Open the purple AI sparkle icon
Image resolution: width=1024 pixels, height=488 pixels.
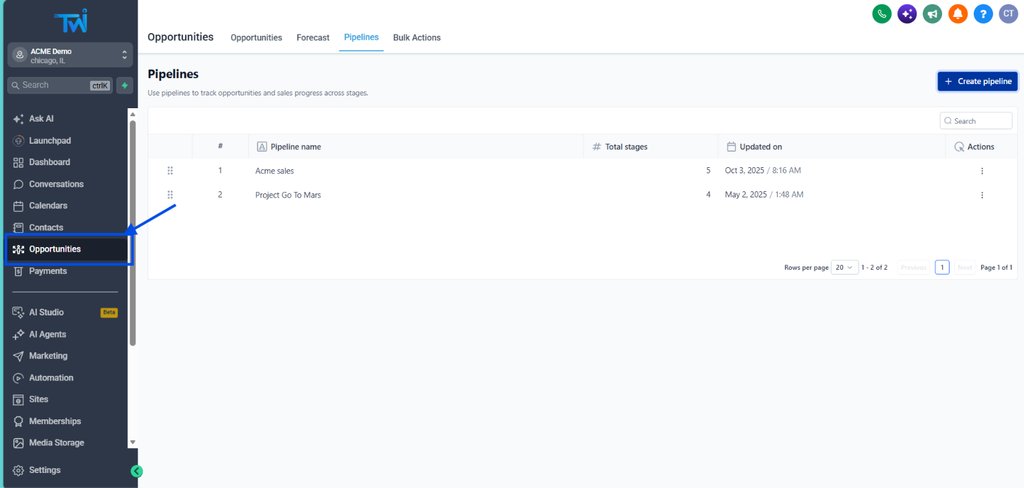[x=907, y=14]
